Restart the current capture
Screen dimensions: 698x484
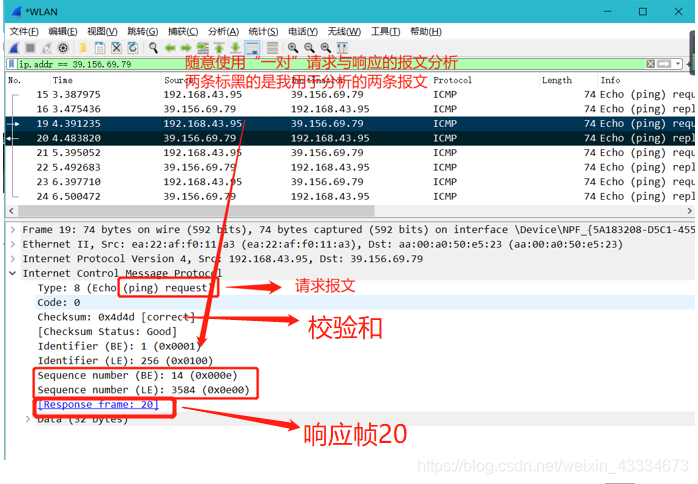point(47,48)
